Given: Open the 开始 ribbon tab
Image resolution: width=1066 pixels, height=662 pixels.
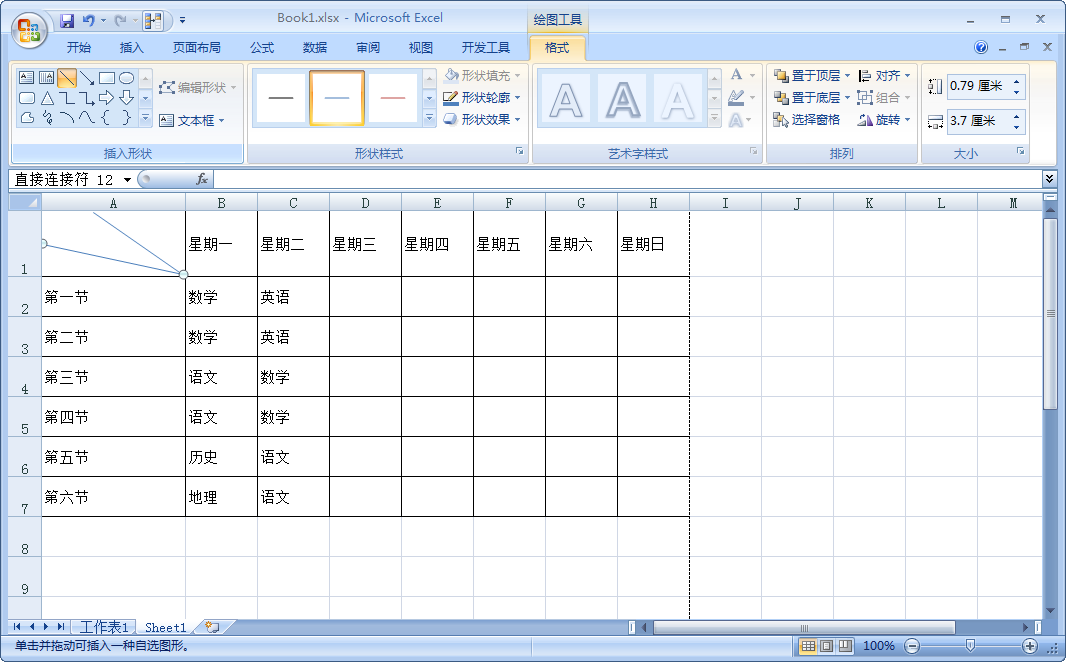Looking at the screenshot, I should point(79,47).
